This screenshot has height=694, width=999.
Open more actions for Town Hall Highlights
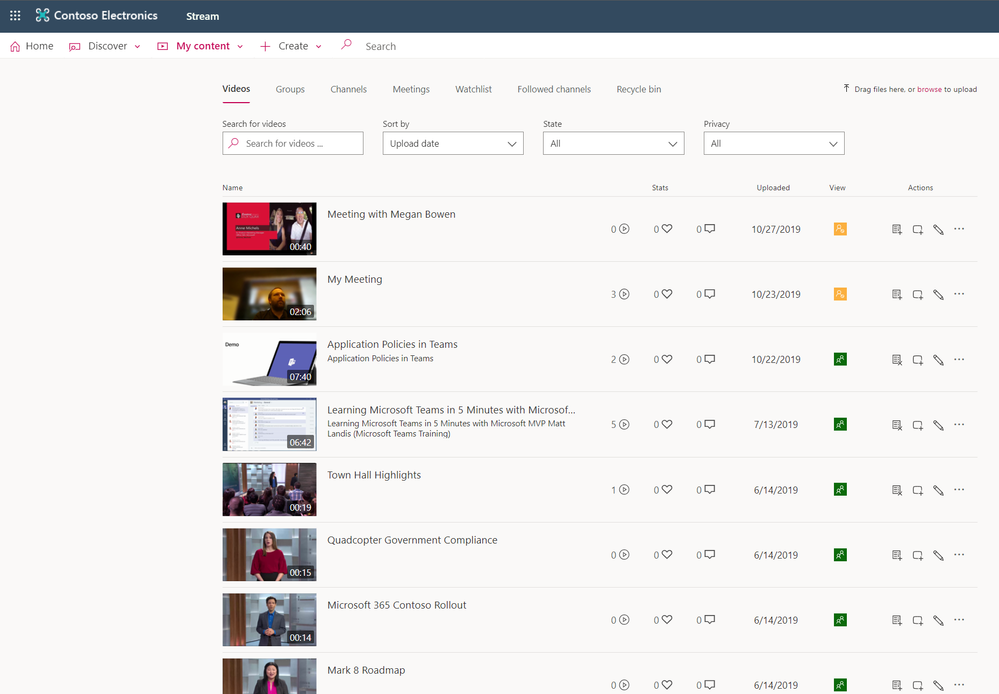(x=959, y=490)
